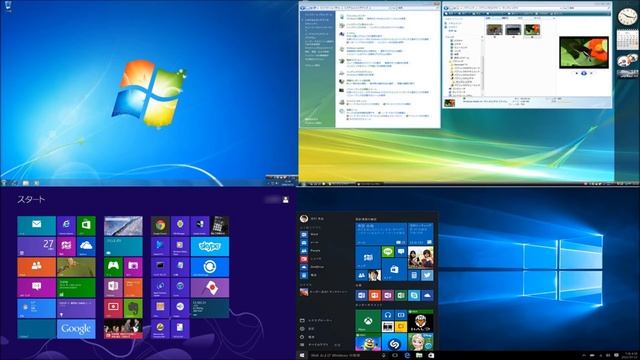The width and height of the screenshot is (640, 360).
Task: Open Microsoft Edge on the Windows 10 taskbar
Action: [407, 356]
